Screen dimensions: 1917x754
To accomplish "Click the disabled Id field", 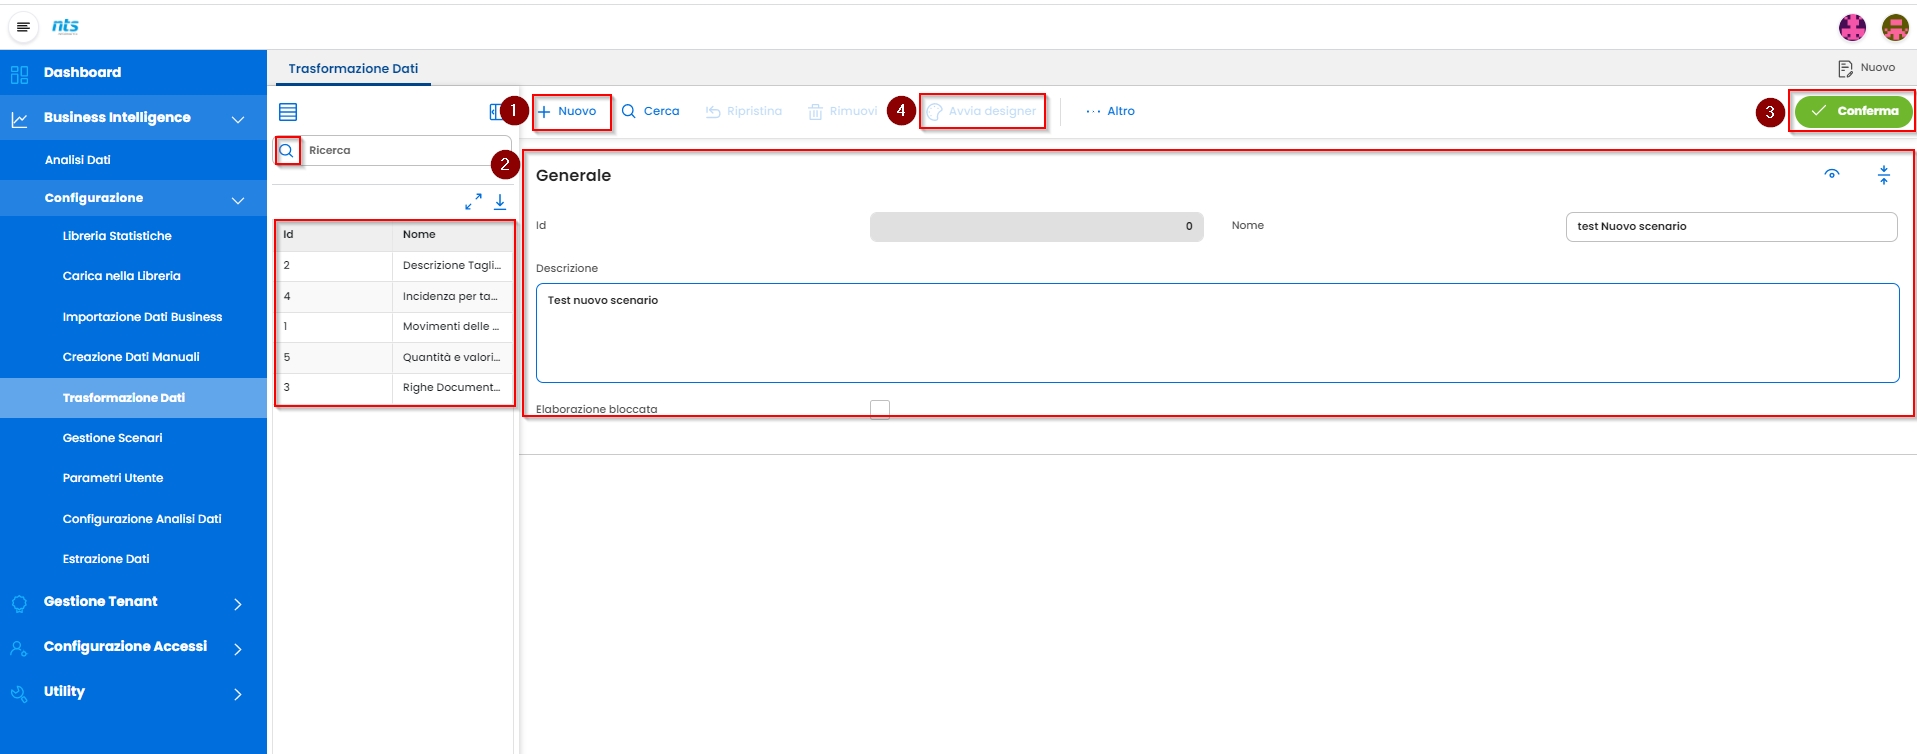I will (x=1036, y=227).
